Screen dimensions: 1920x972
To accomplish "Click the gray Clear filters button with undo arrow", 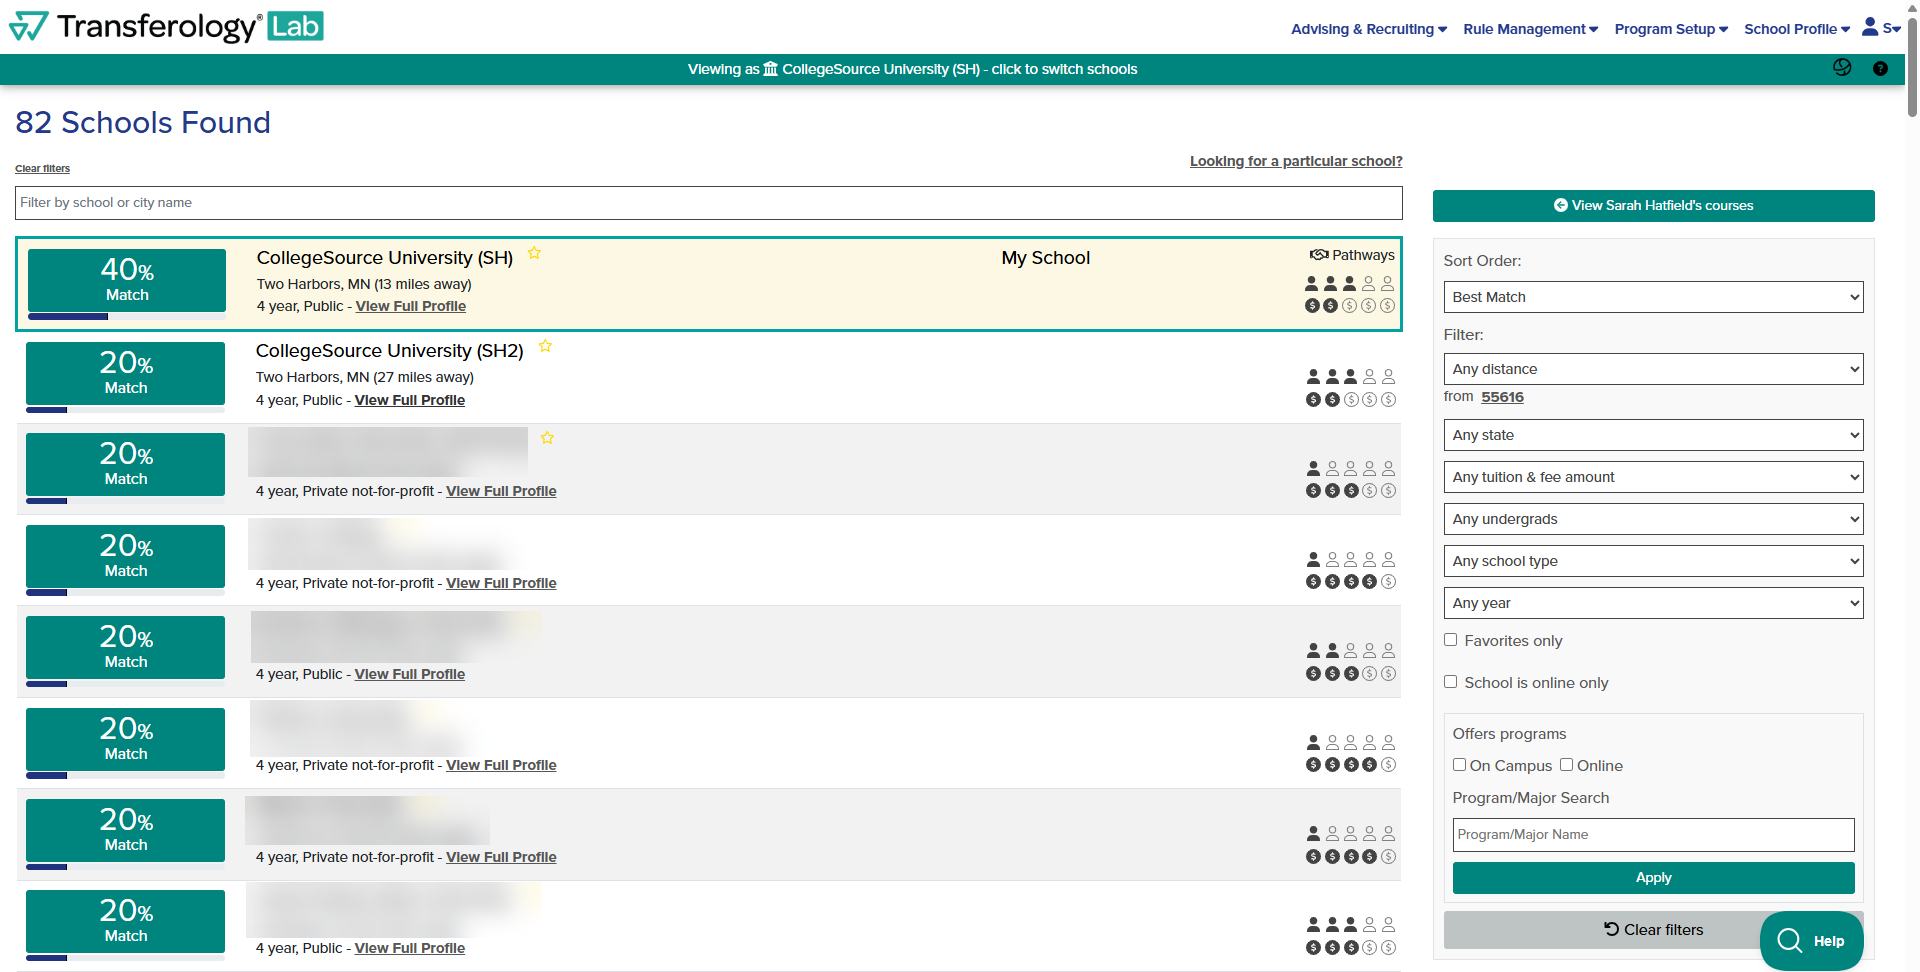I will 1654,929.
